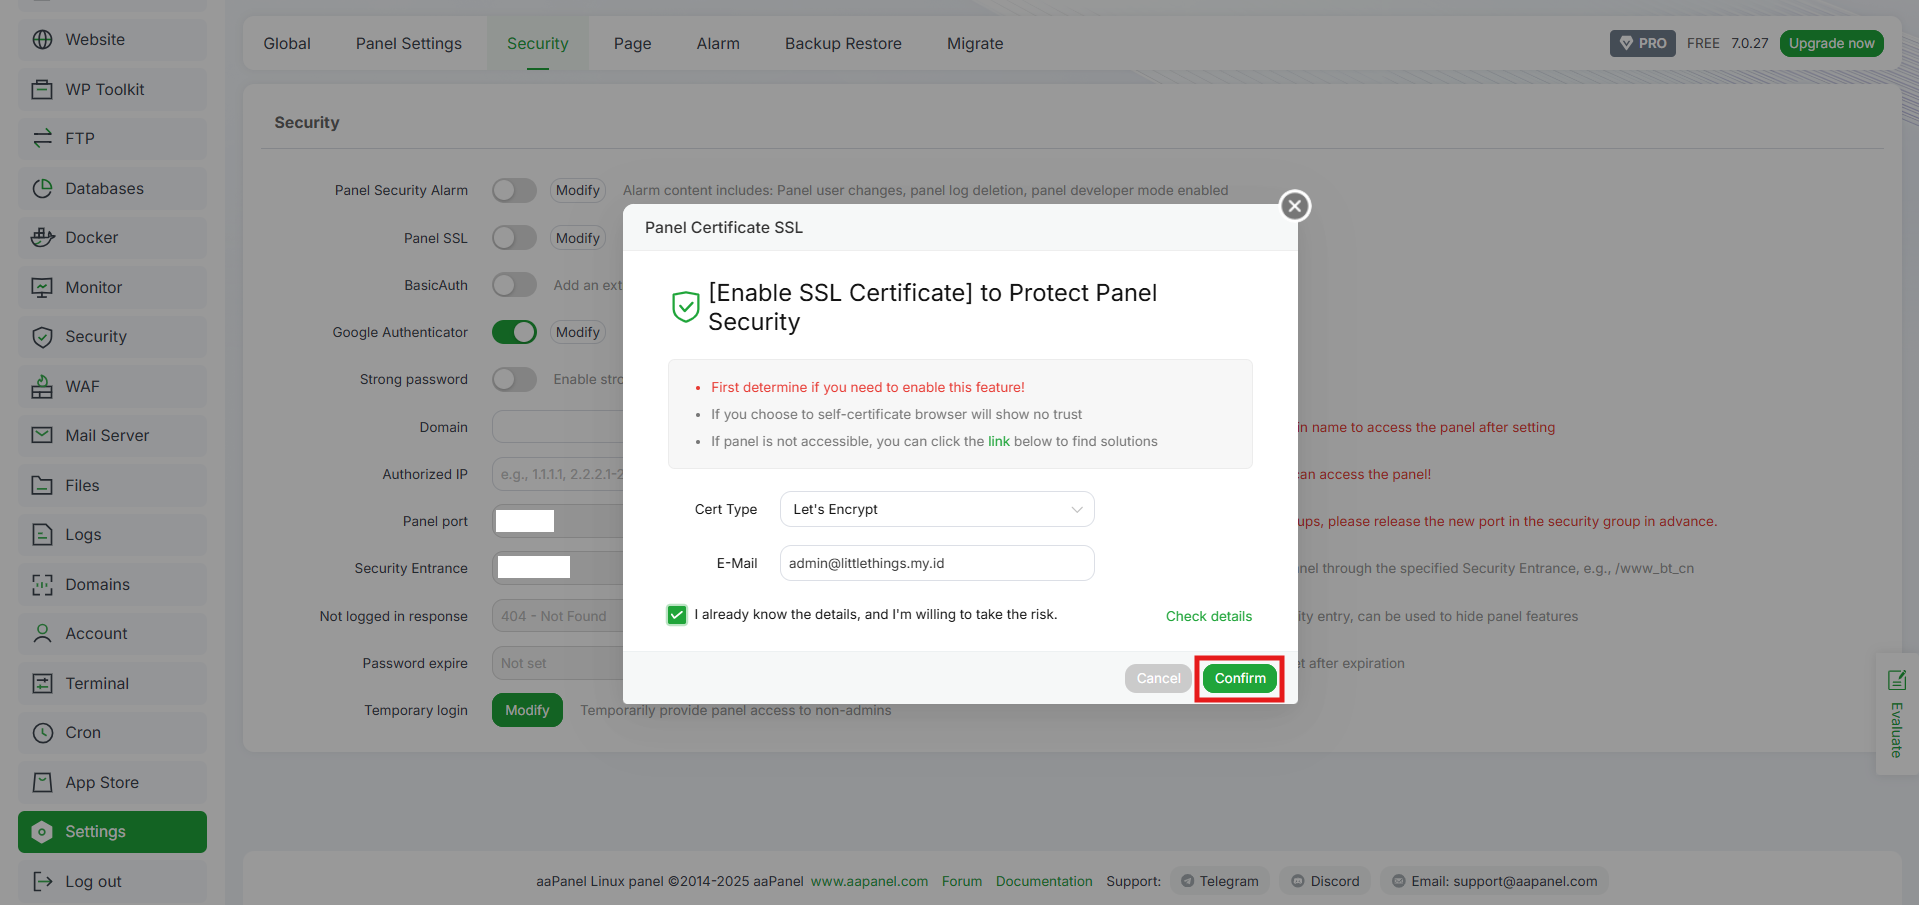Toggle BasicAuth switch
1919x905 pixels.
click(514, 285)
